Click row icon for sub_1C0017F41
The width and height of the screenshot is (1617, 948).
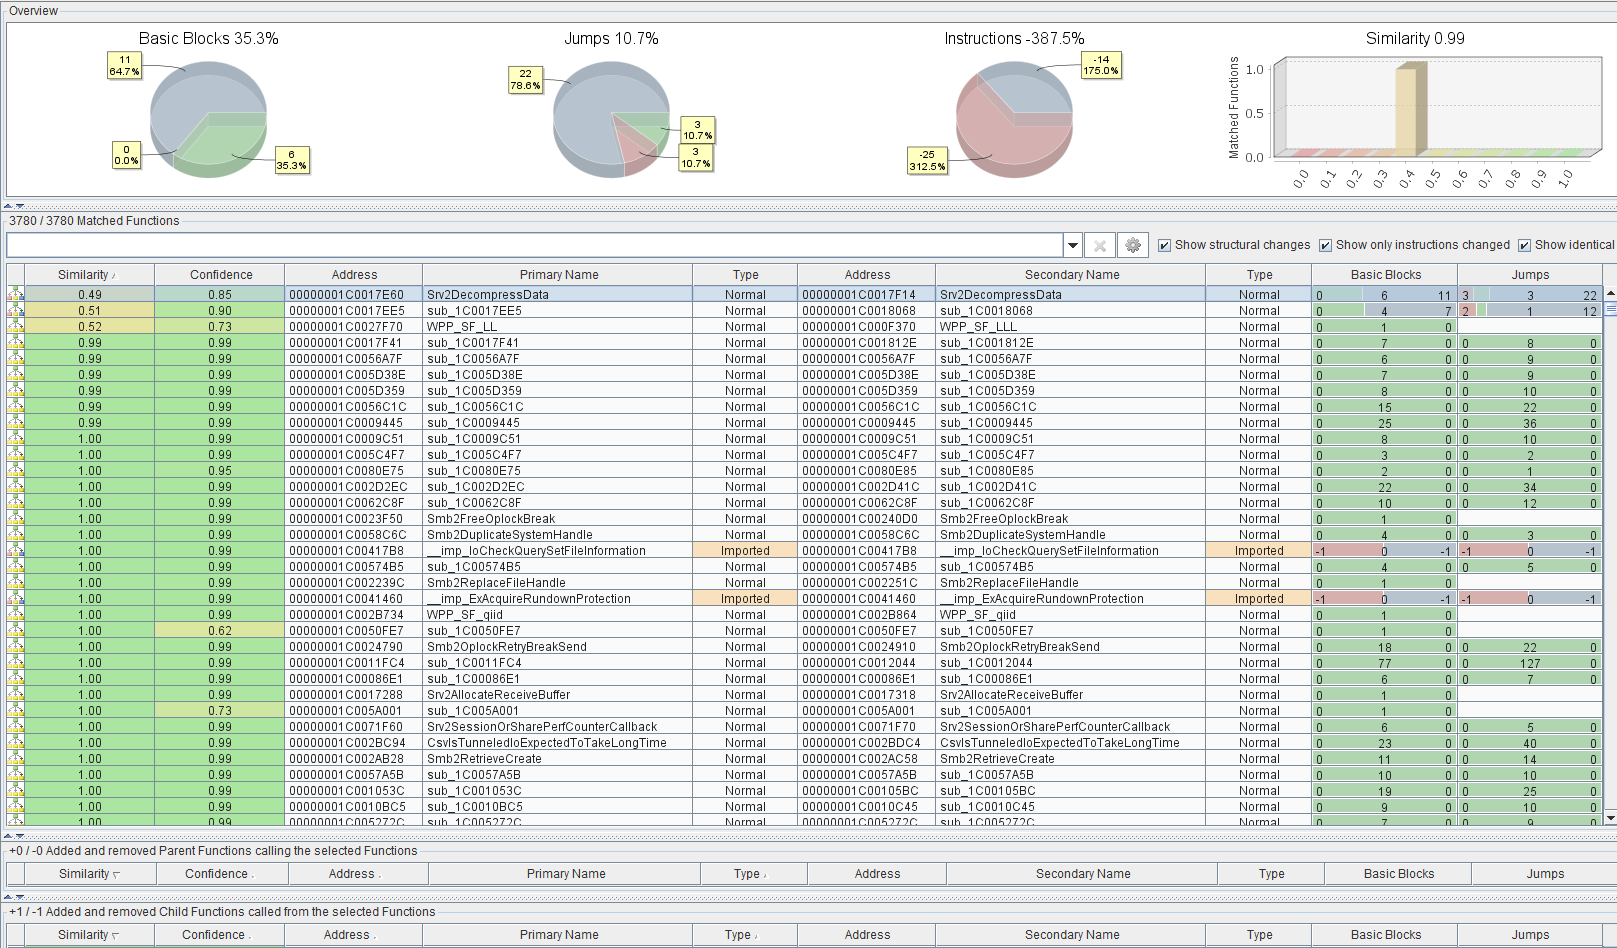click(16, 342)
